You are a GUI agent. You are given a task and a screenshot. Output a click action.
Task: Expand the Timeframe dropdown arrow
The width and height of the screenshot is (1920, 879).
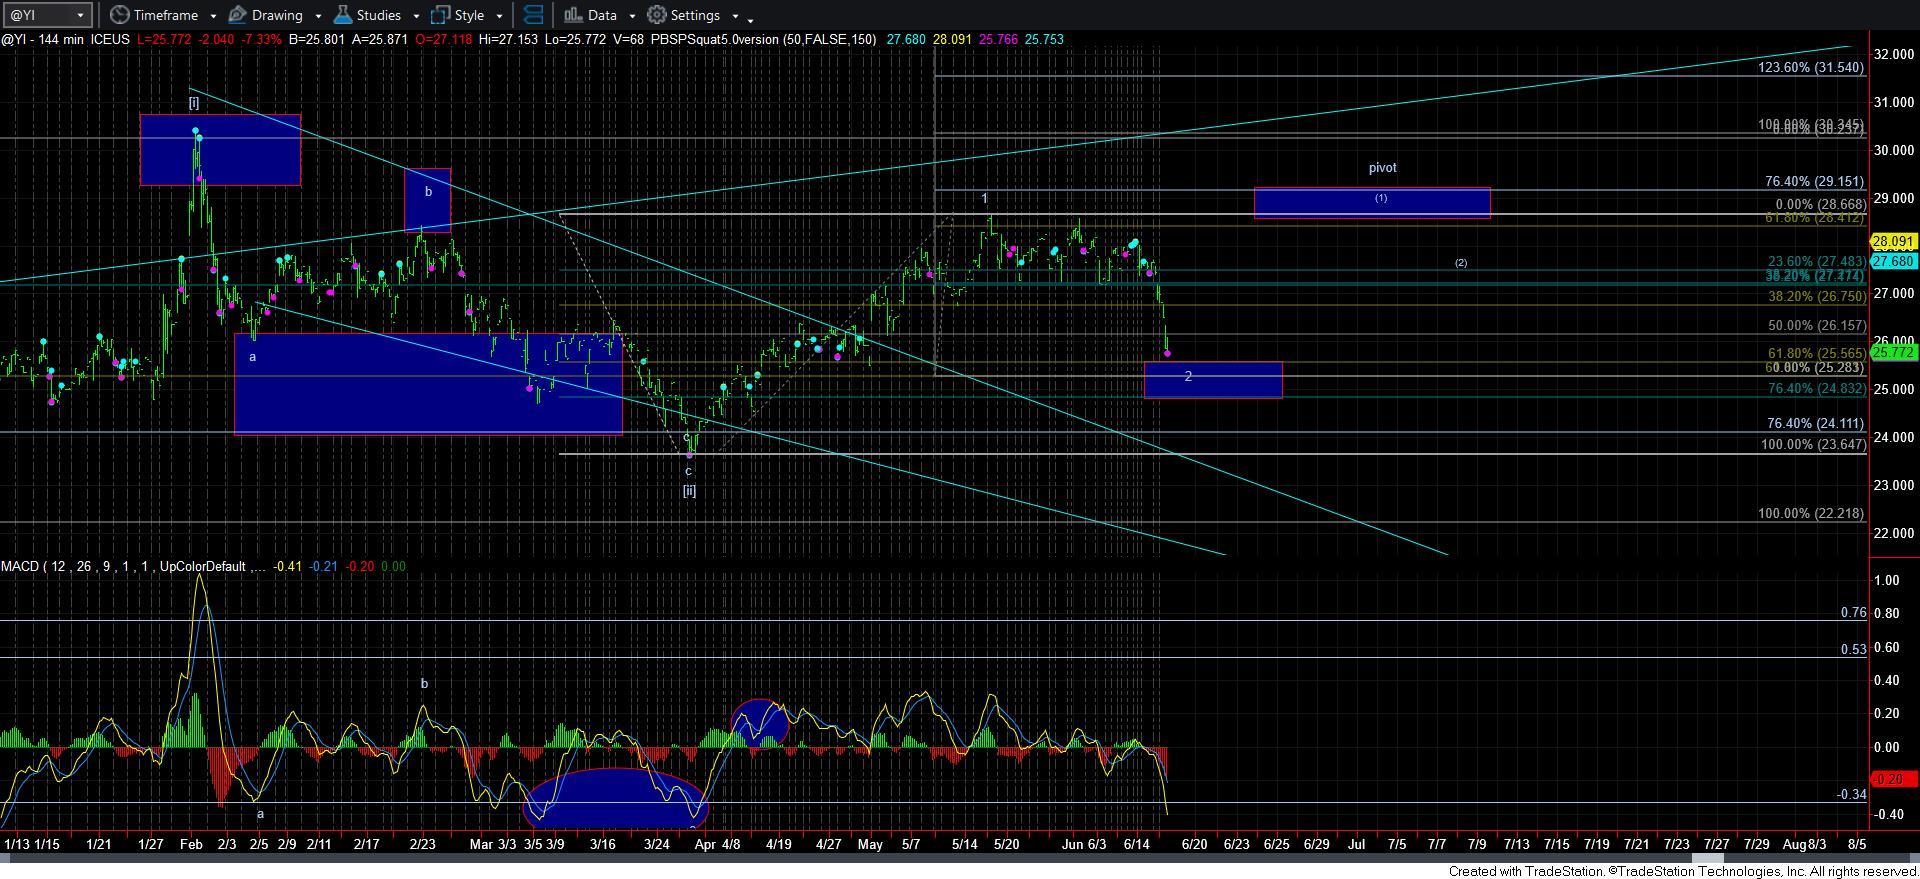(x=214, y=16)
